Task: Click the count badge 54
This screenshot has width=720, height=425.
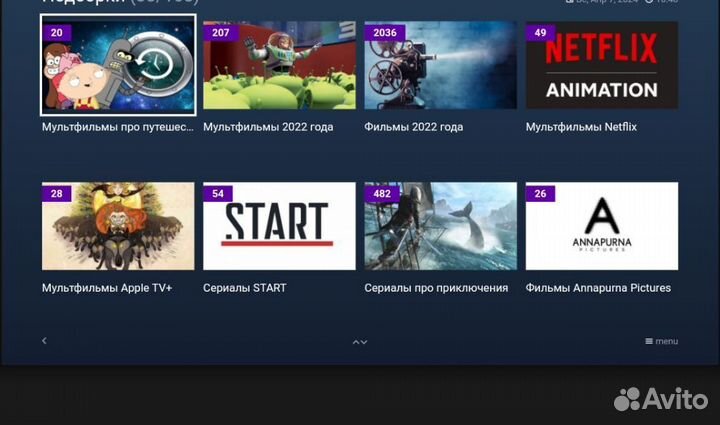Action: coord(218,194)
